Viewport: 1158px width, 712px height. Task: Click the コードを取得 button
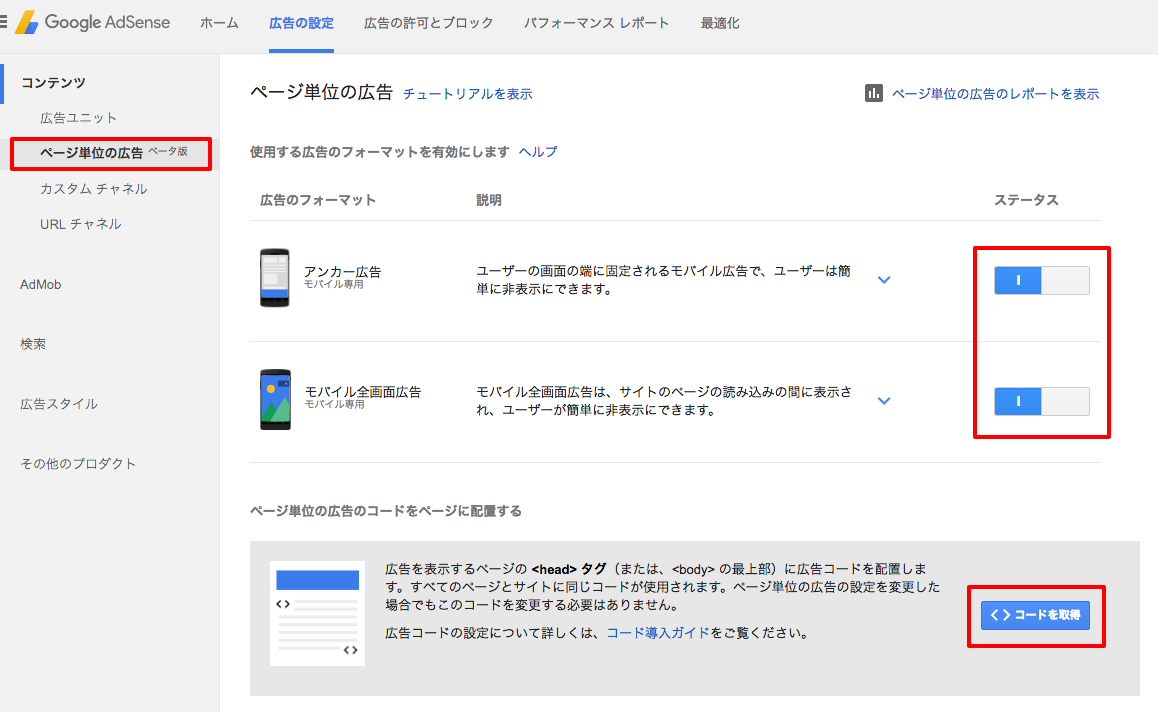[1035, 615]
